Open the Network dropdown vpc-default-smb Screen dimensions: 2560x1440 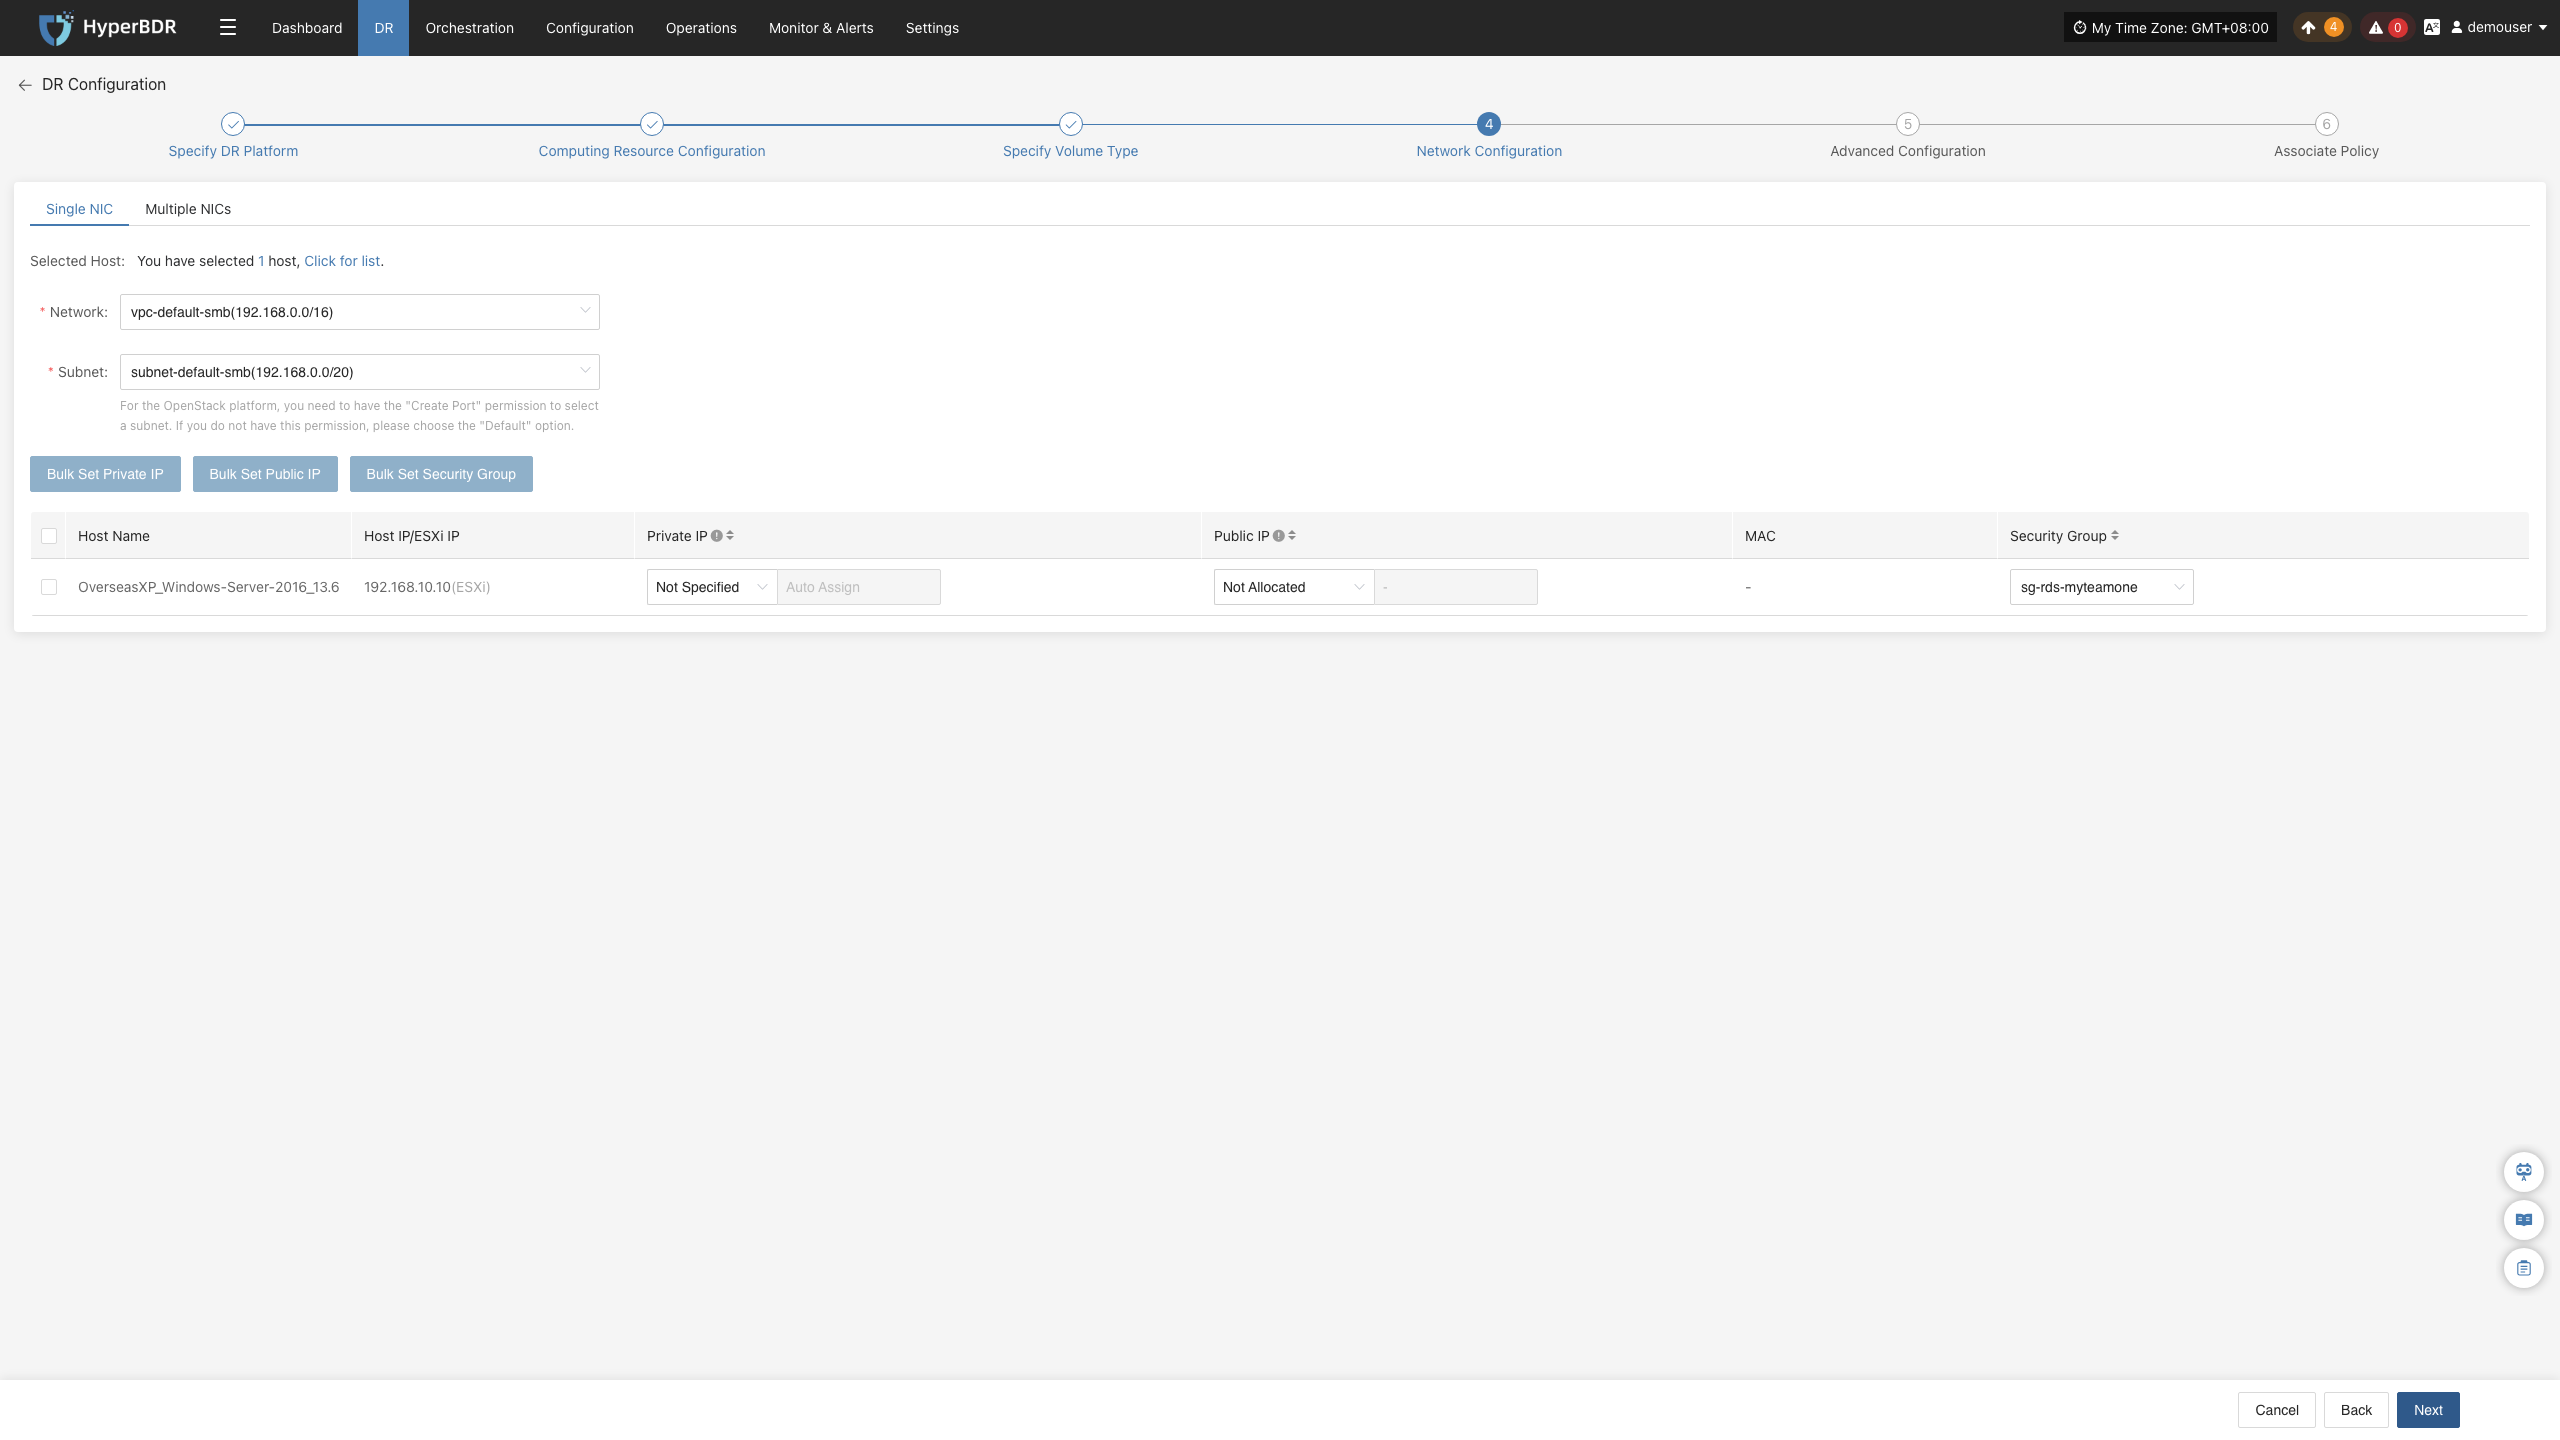[360, 312]
